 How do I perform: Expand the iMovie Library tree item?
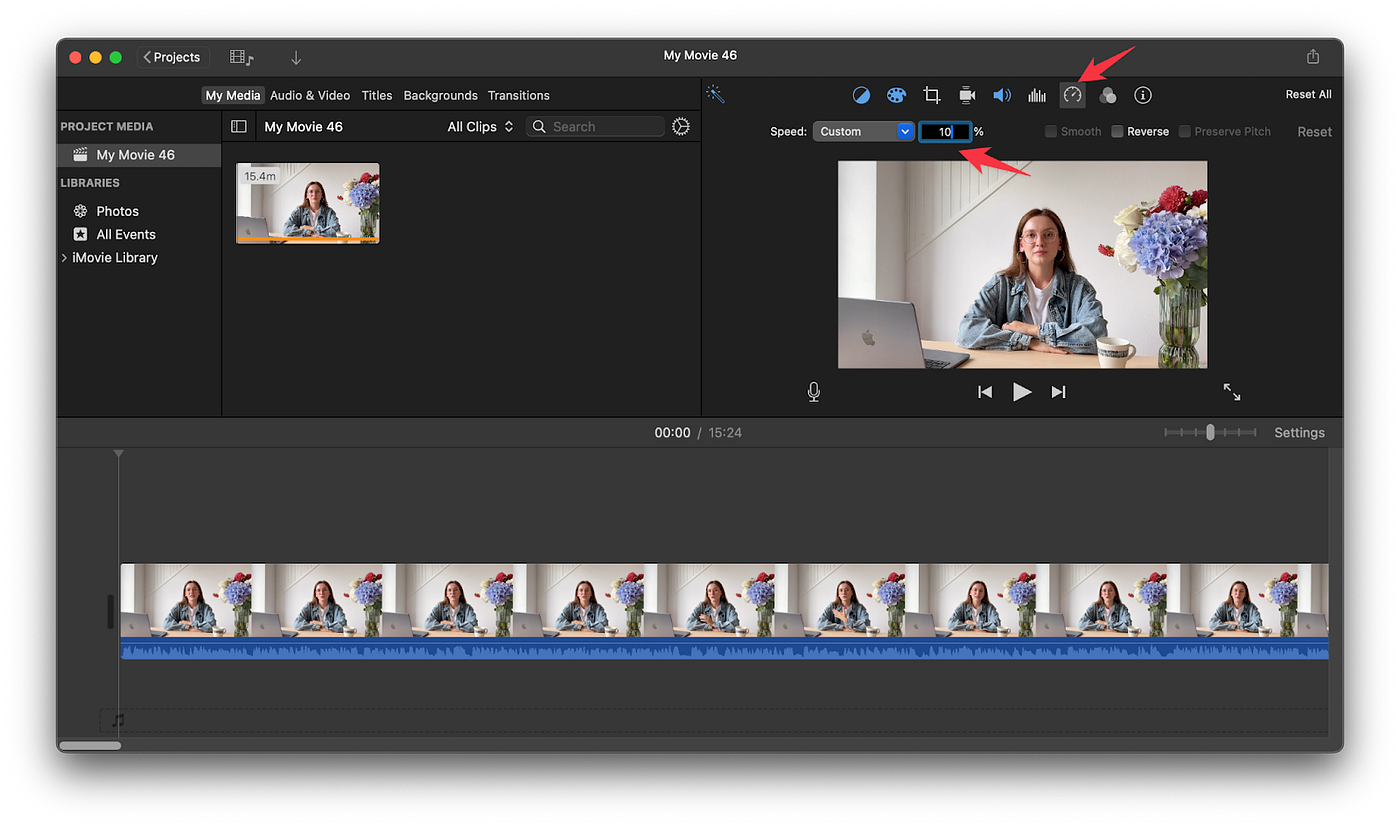click(65, 258)
